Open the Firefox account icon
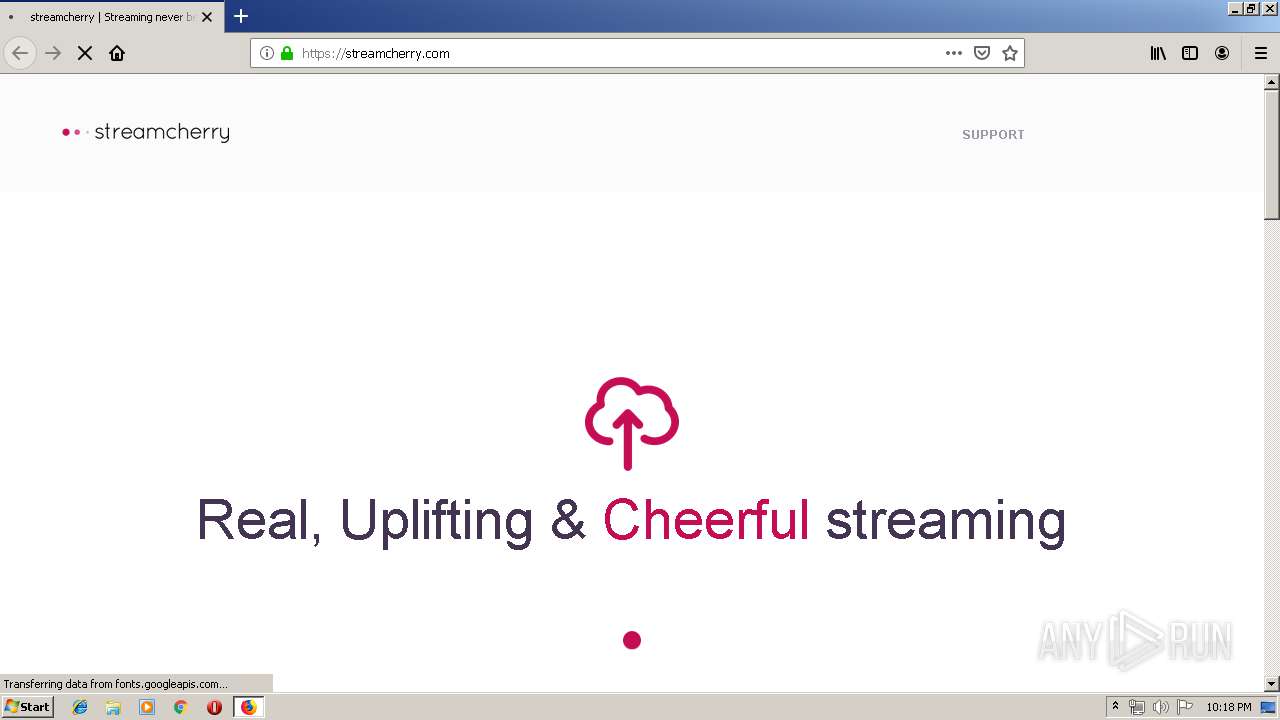This screenshot has height=720, width=1280. coord(1222,53)
